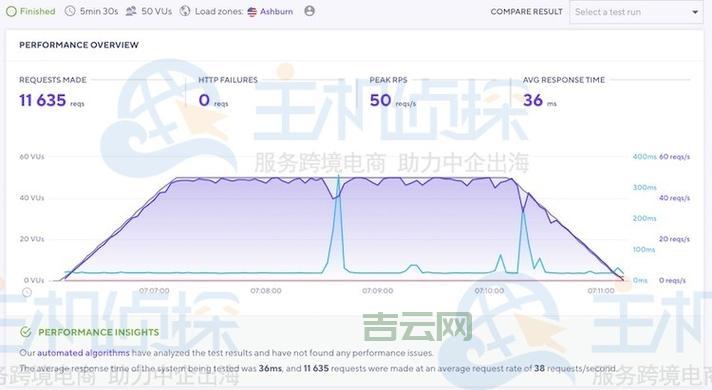Click the 07:10:00 time axis label
Viewport: 712px width, 390px height.
click(x=490, y=291)
